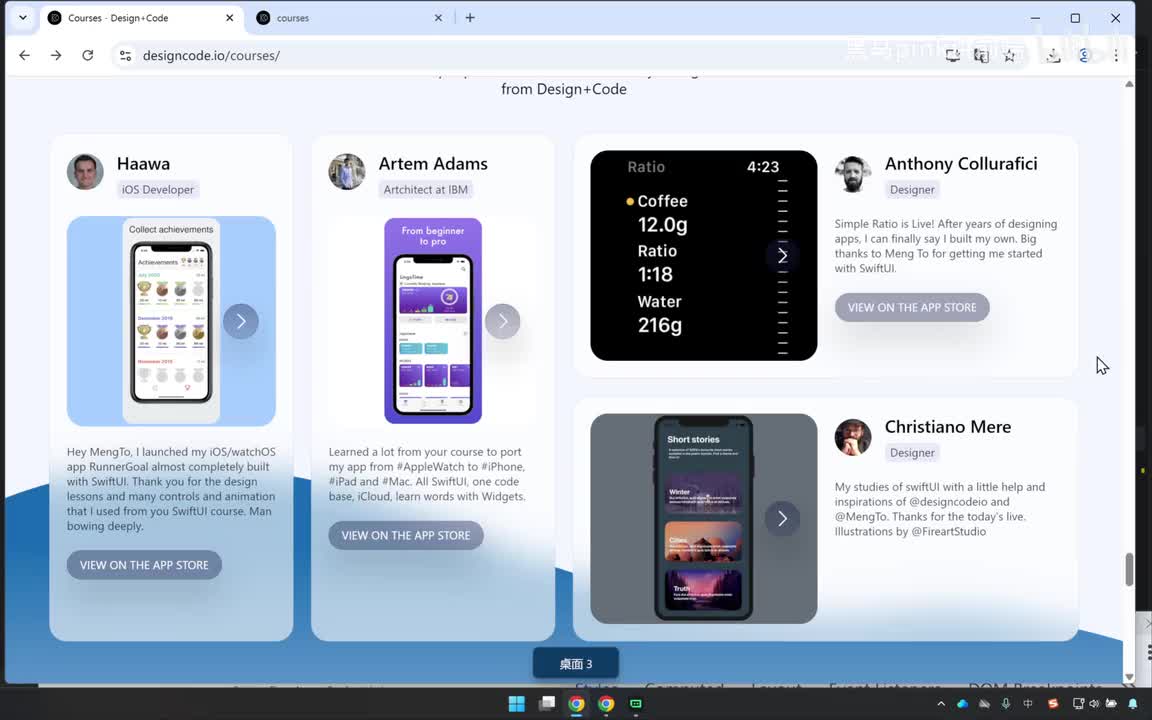Click the microphone icon in the system tray
Image resolution: width=1152 pixels, height=720 pixels.
1006,704
